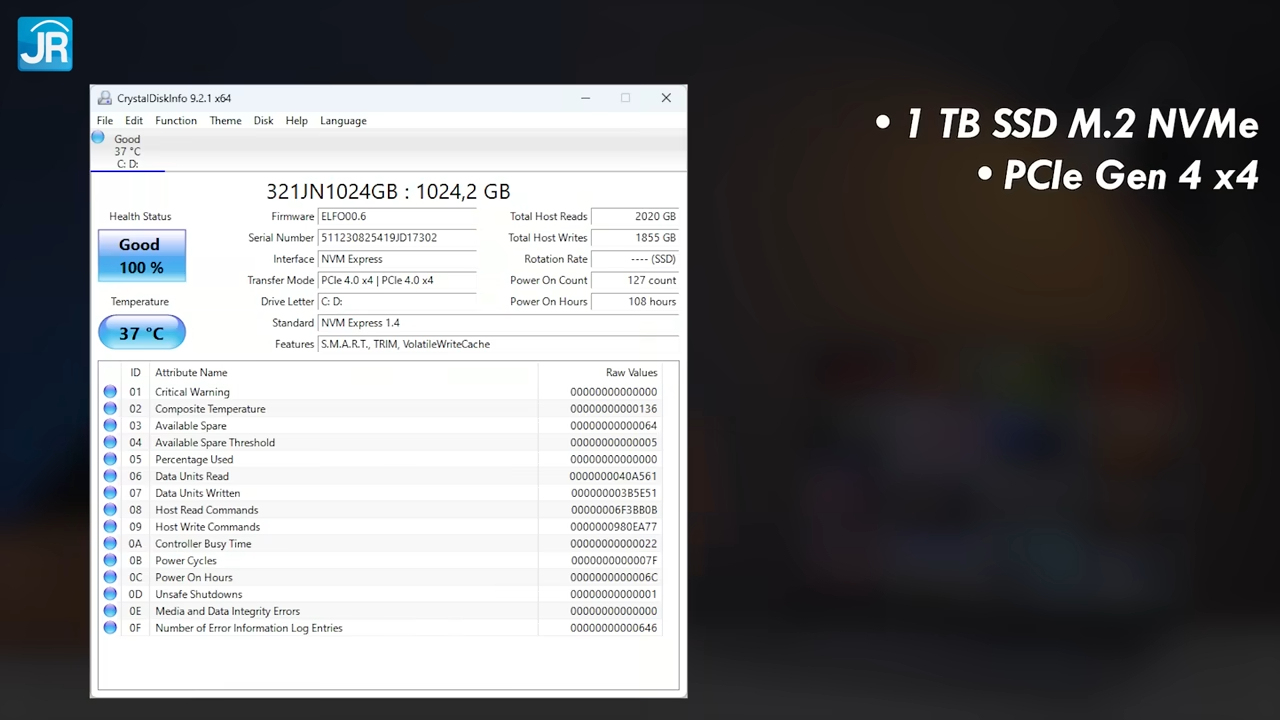
Task: Click the indicator beside Media and Data Integrity Errors
Action: click(x=110, y=611)
